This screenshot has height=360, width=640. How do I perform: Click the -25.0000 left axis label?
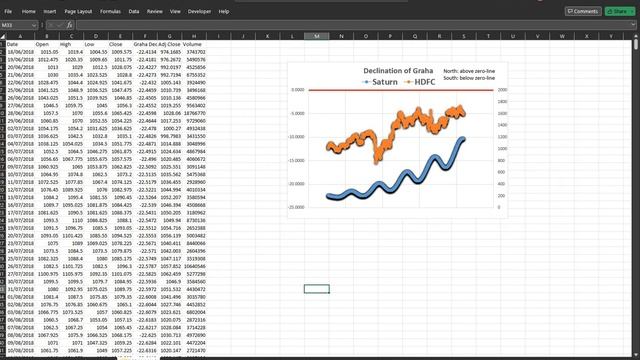pyautogui.click(x=297, y=207)
